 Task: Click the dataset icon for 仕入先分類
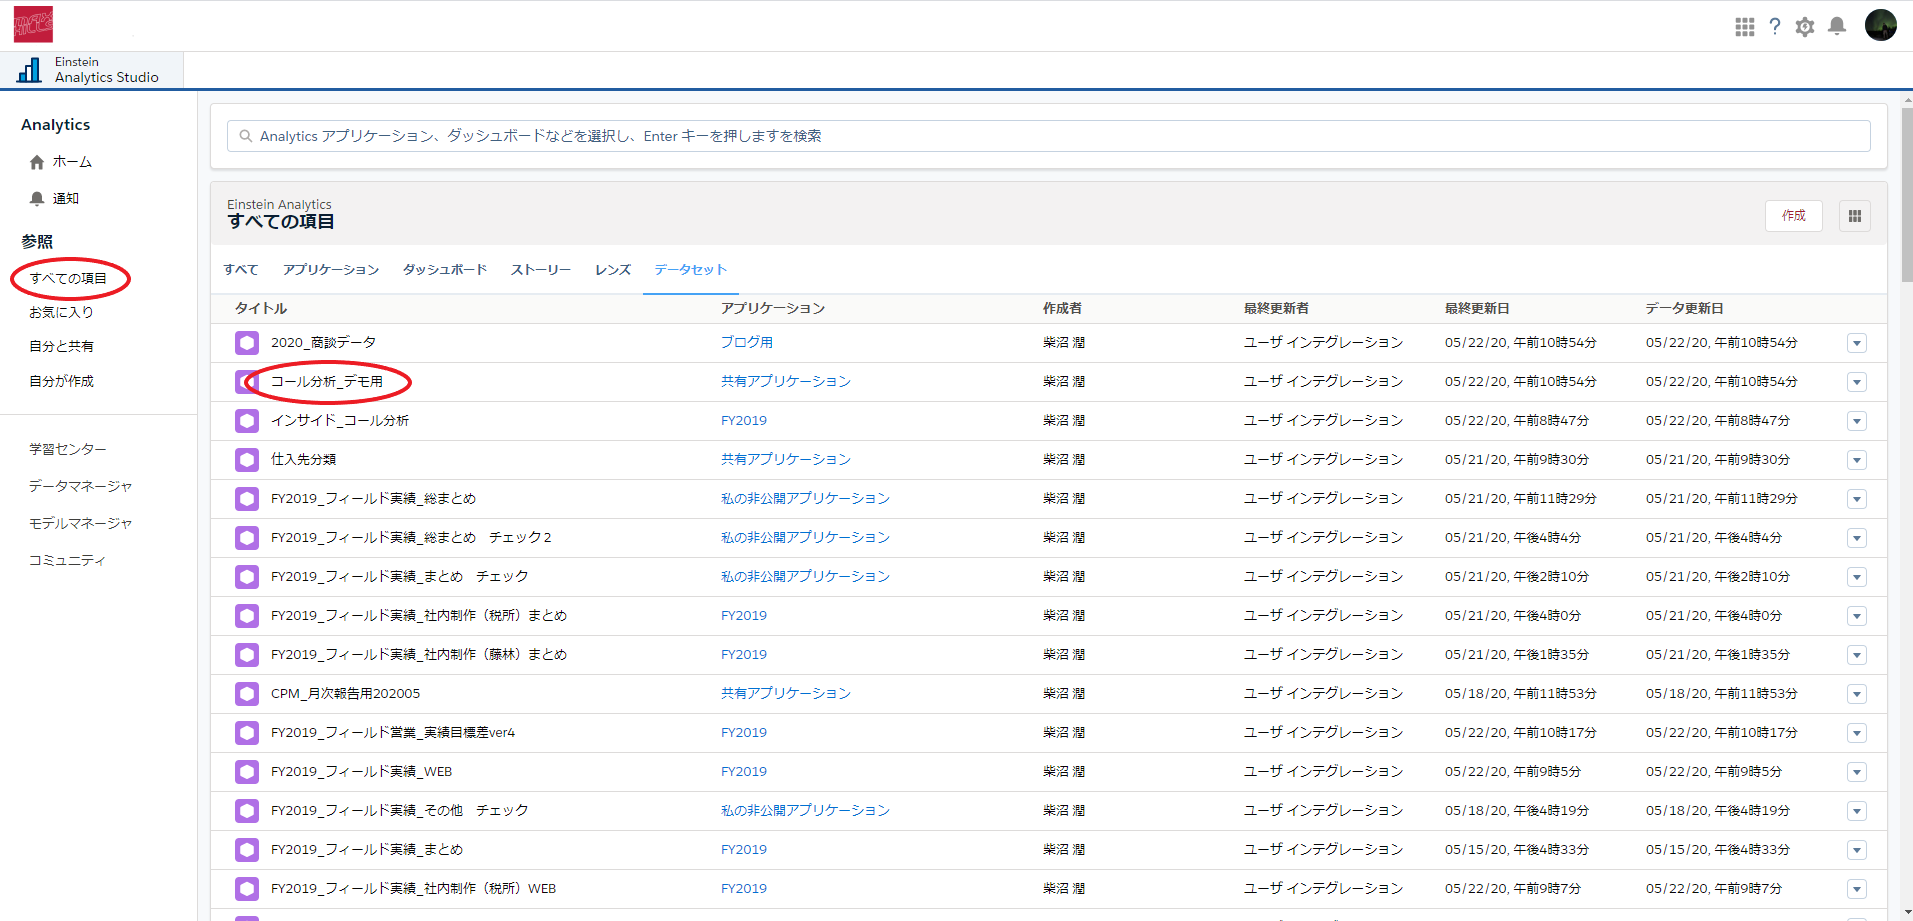247,460
